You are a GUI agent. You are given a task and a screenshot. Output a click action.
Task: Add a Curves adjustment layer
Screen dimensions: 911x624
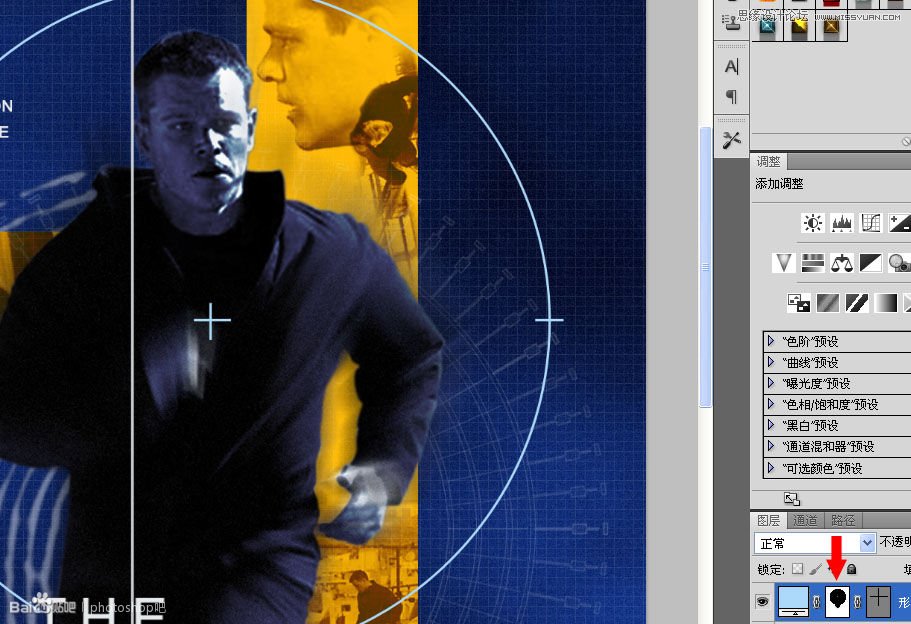point(870,222)
